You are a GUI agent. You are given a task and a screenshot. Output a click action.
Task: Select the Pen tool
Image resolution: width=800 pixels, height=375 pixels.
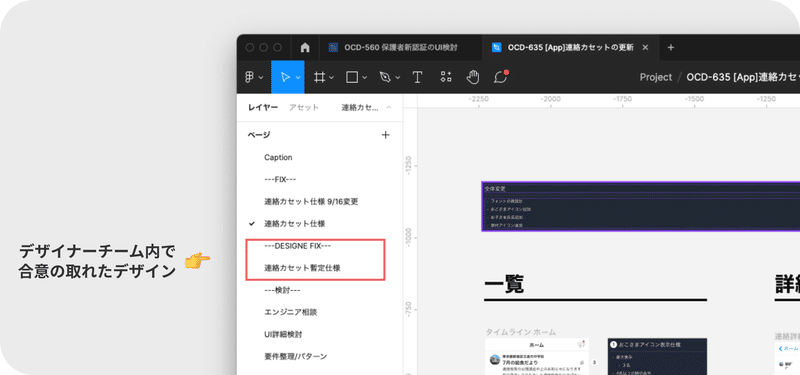385,77
